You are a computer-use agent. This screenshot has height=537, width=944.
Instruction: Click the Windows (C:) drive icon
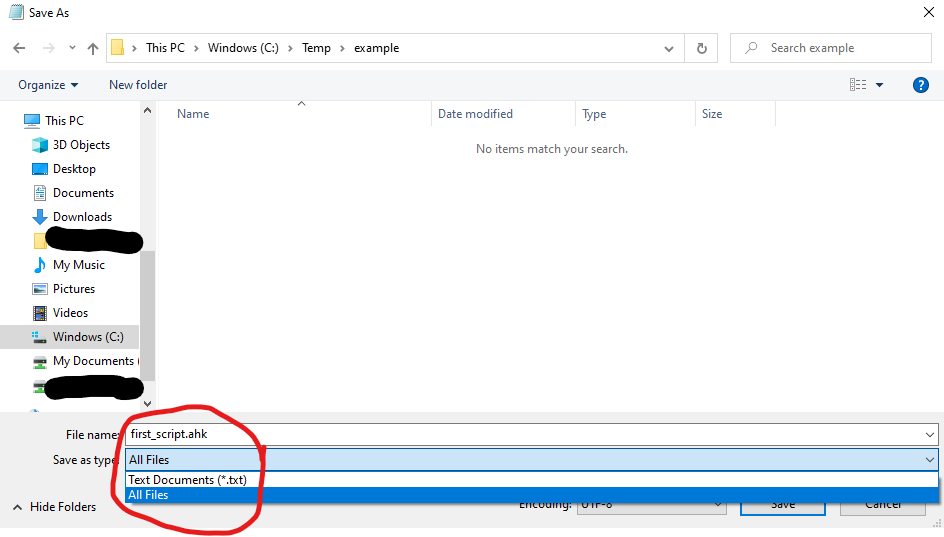tap(40, 338)
